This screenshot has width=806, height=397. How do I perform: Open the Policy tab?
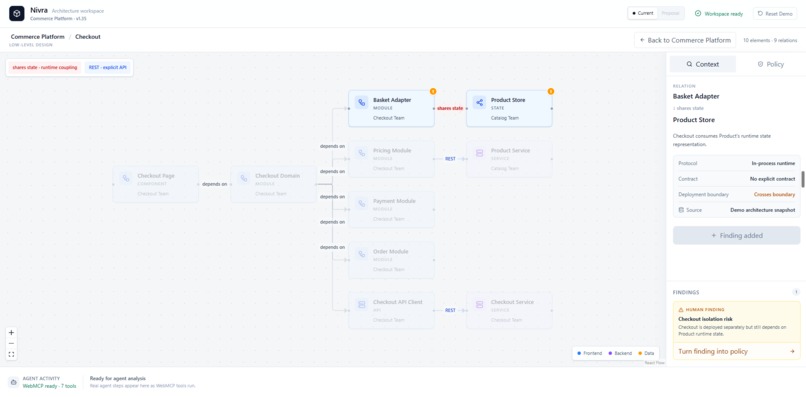[771, 64]
